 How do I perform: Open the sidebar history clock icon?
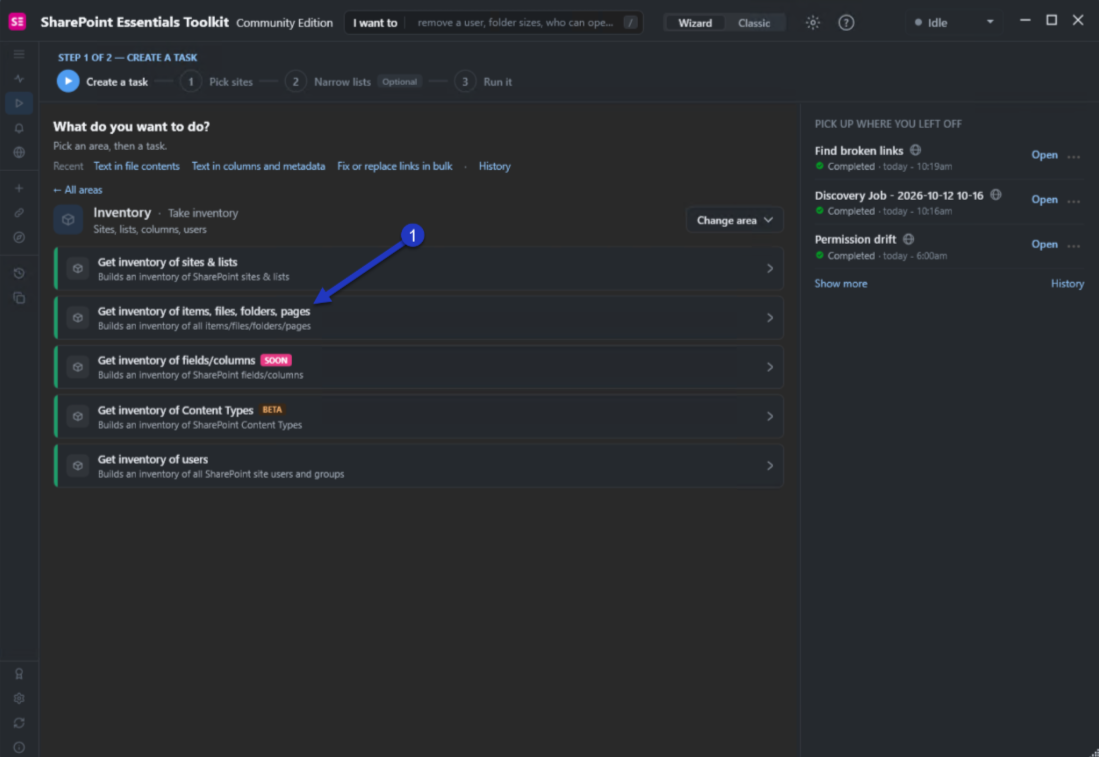(x=19, y=273)
